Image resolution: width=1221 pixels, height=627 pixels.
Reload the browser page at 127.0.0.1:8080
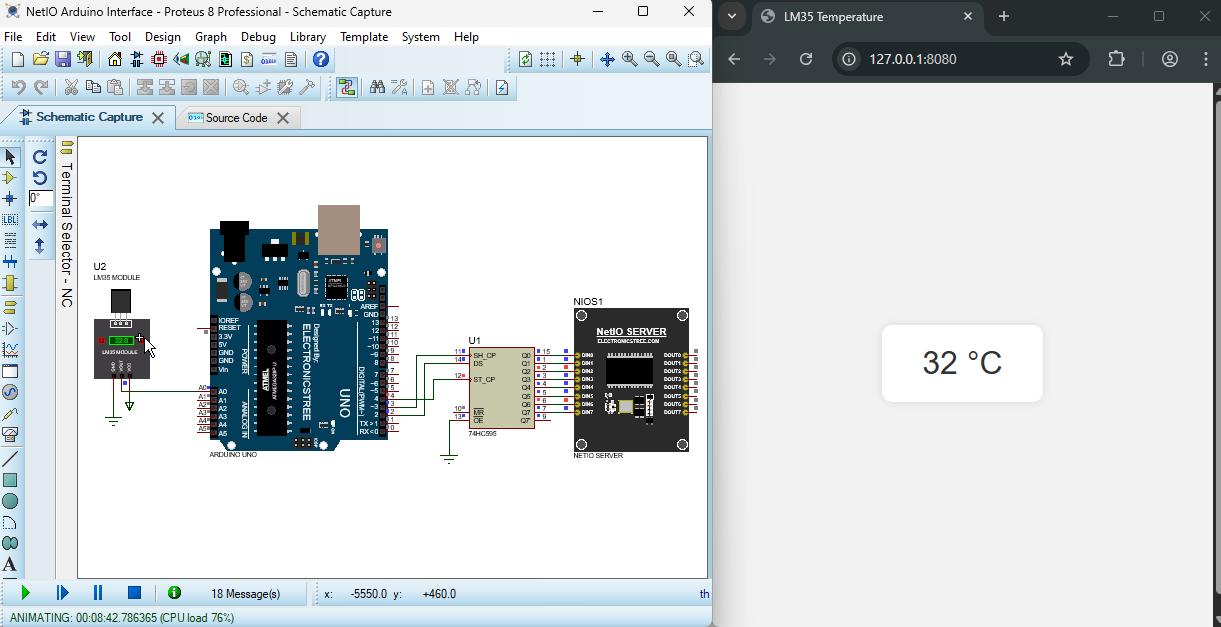tap(806, 59)
